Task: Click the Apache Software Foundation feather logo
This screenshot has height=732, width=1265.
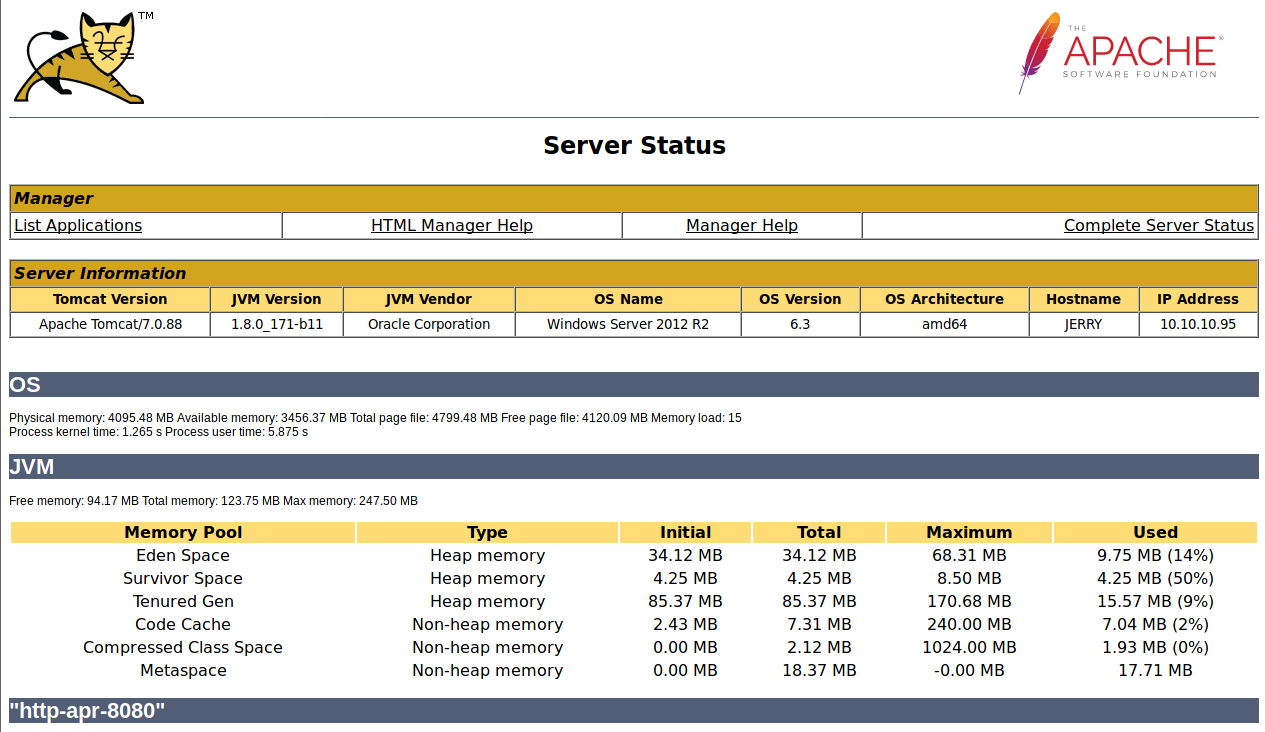Action: (x=1118, y=53)
